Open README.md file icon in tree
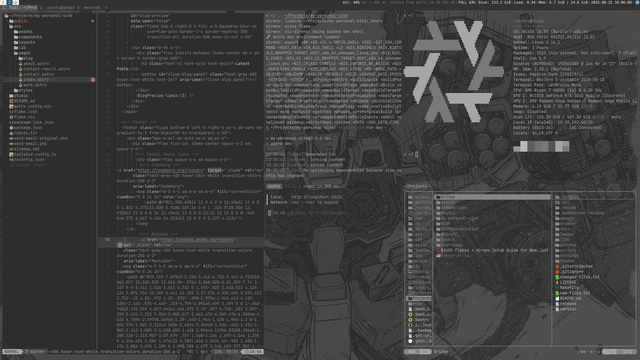 [x=11, y=101]
